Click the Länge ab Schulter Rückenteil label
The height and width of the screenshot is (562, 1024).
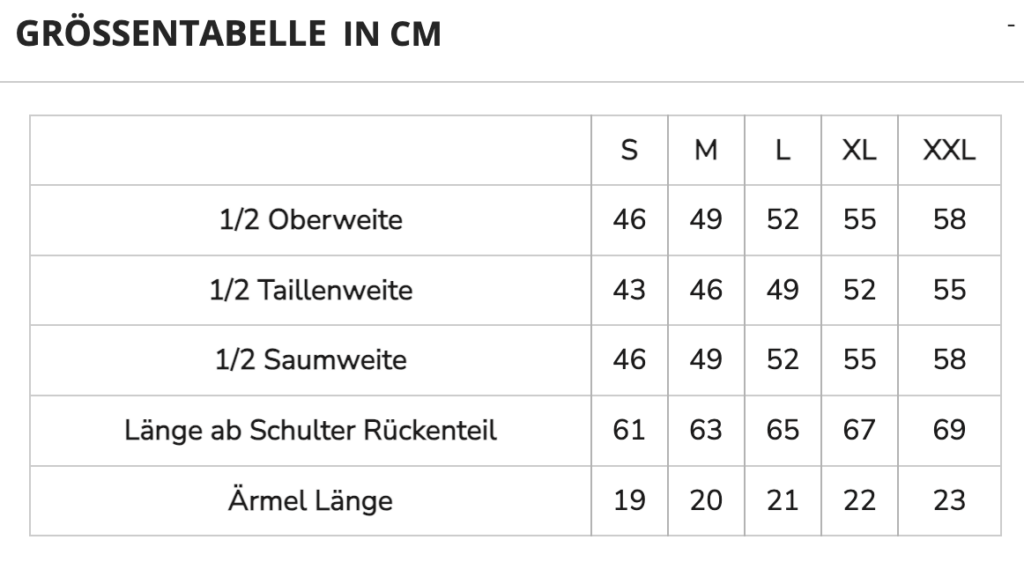[x=311, y=430]
